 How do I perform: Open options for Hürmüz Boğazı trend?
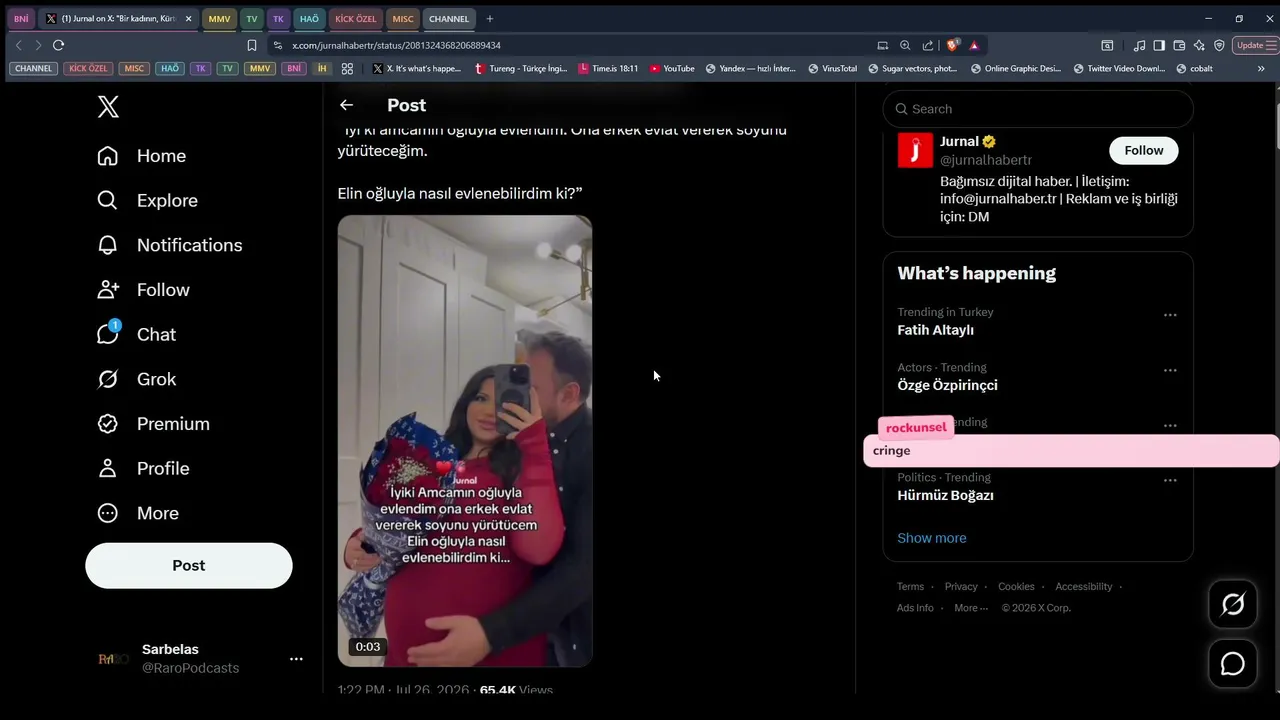[x=1170, y=480]
